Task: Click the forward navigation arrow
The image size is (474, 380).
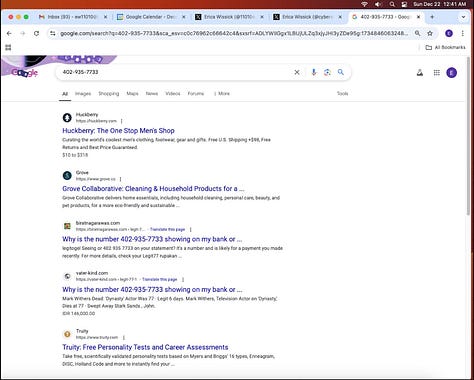Action: (23, 33)
